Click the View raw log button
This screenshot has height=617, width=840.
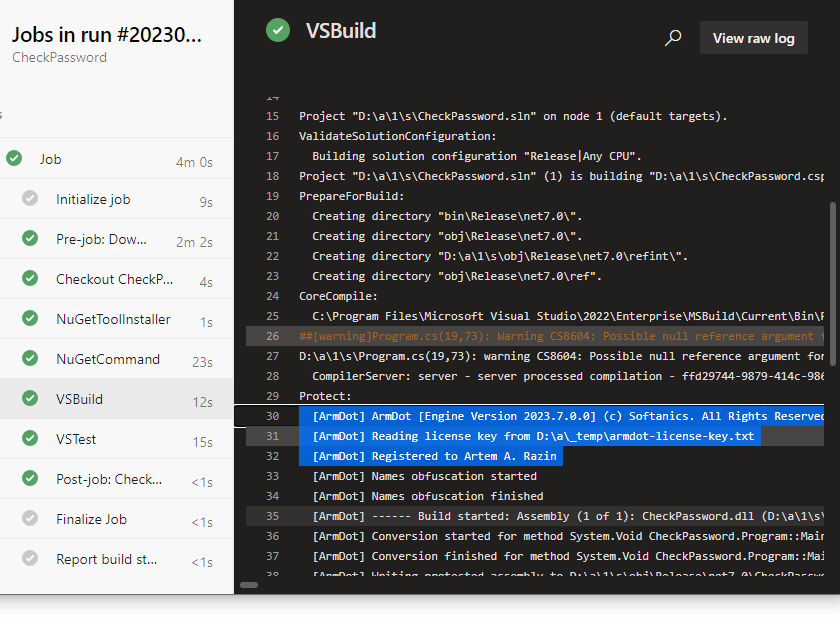coord(753,37)
